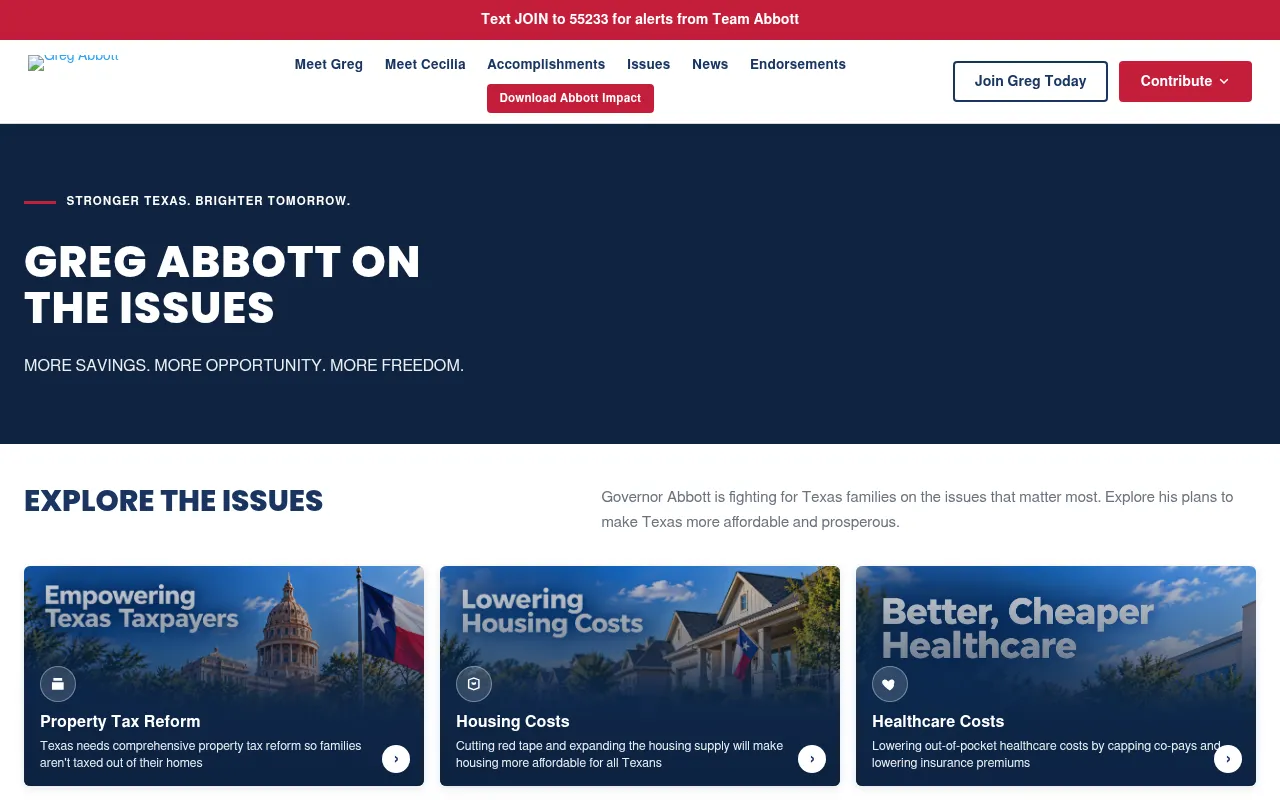The height and width of the screenshot is (800, 1280).
Task: Open the Housing Costs heading link
Action: pos(512,721)
